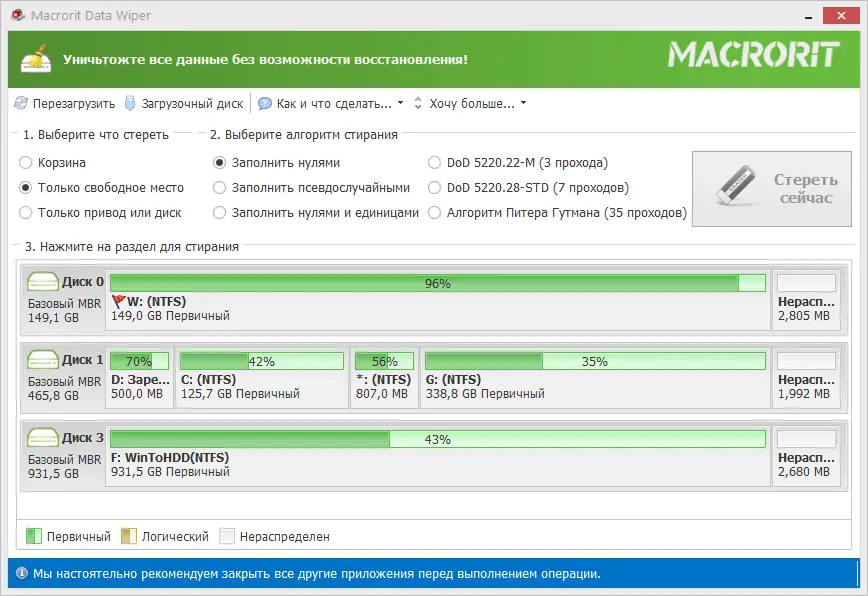Choose DoD 5220.28-STD (7 проходов)
Image resolution: width=868 pixels, height=596 pixels.
click(x=529, y=188)
